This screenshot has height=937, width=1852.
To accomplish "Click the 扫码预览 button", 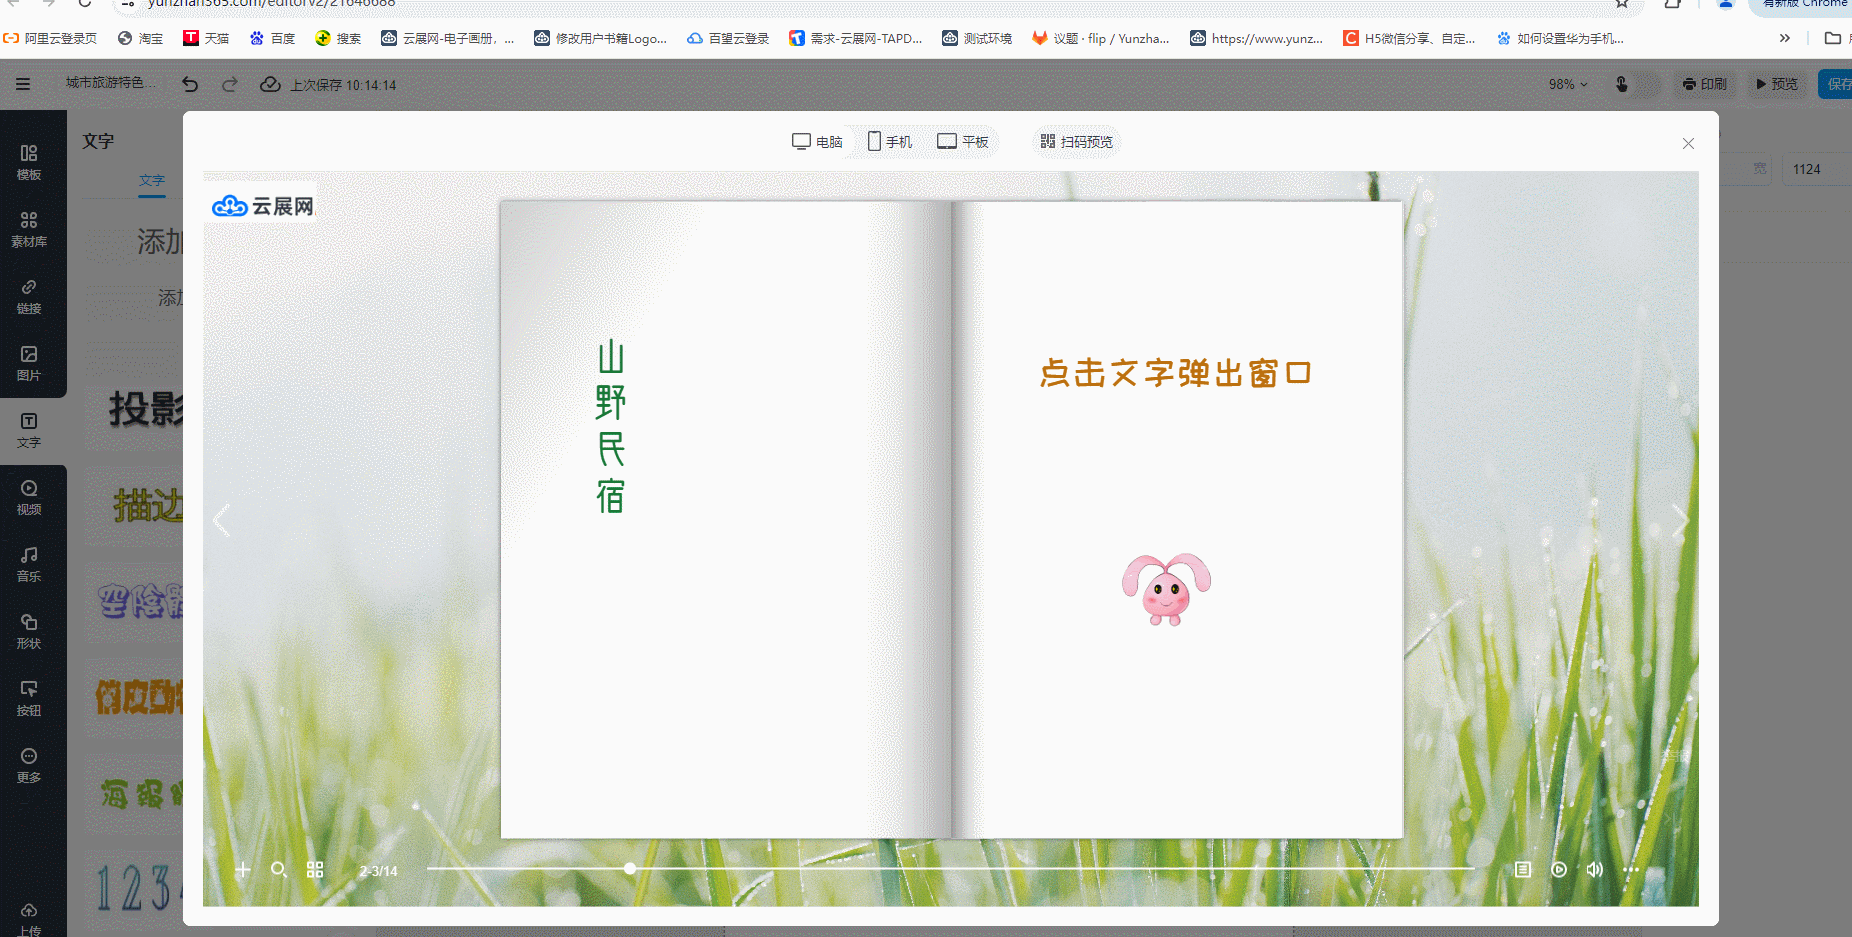I will coord(1076,142).
